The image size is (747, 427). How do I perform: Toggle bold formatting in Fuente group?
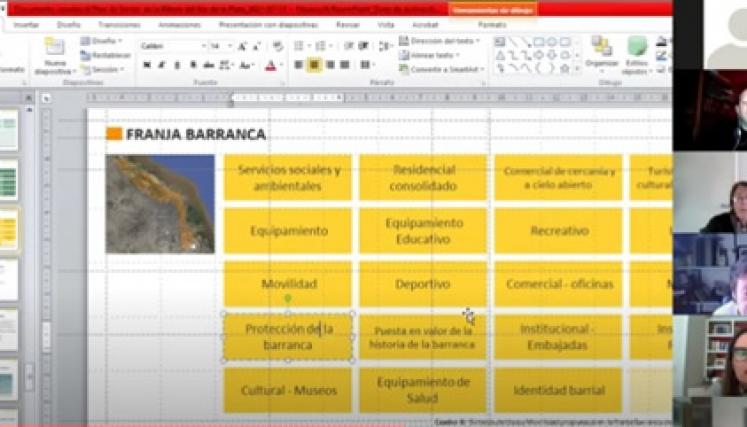(x=146, y=65)
